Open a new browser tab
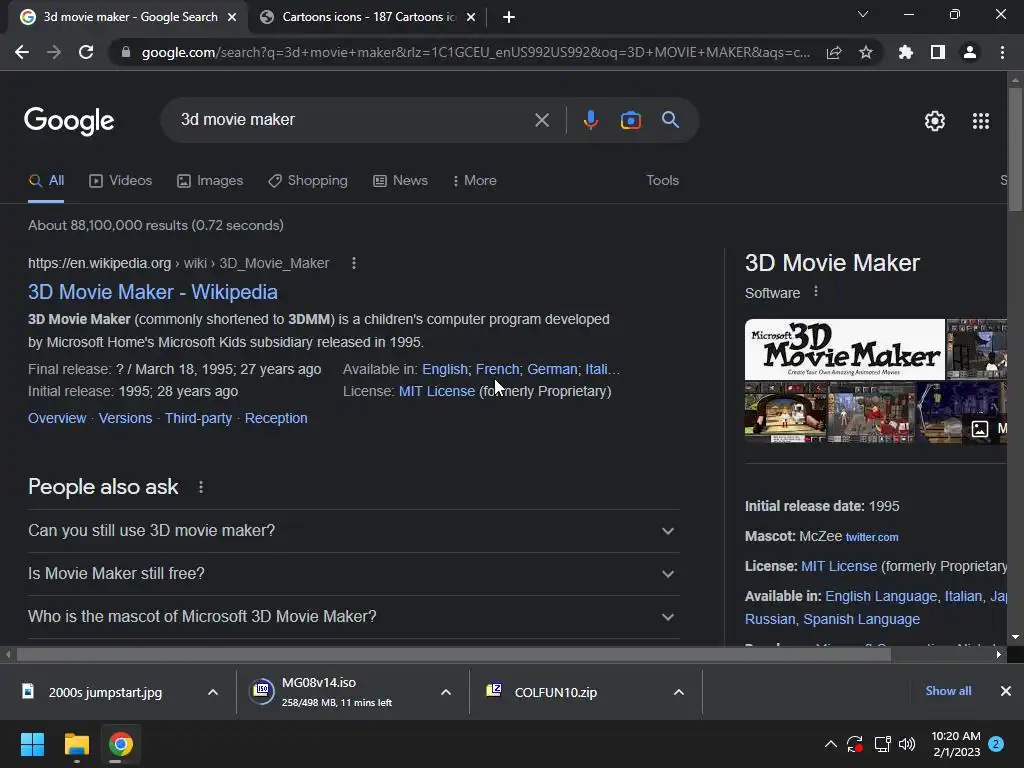This screenshot has height=768, width=1024. [x=509, y=17]
